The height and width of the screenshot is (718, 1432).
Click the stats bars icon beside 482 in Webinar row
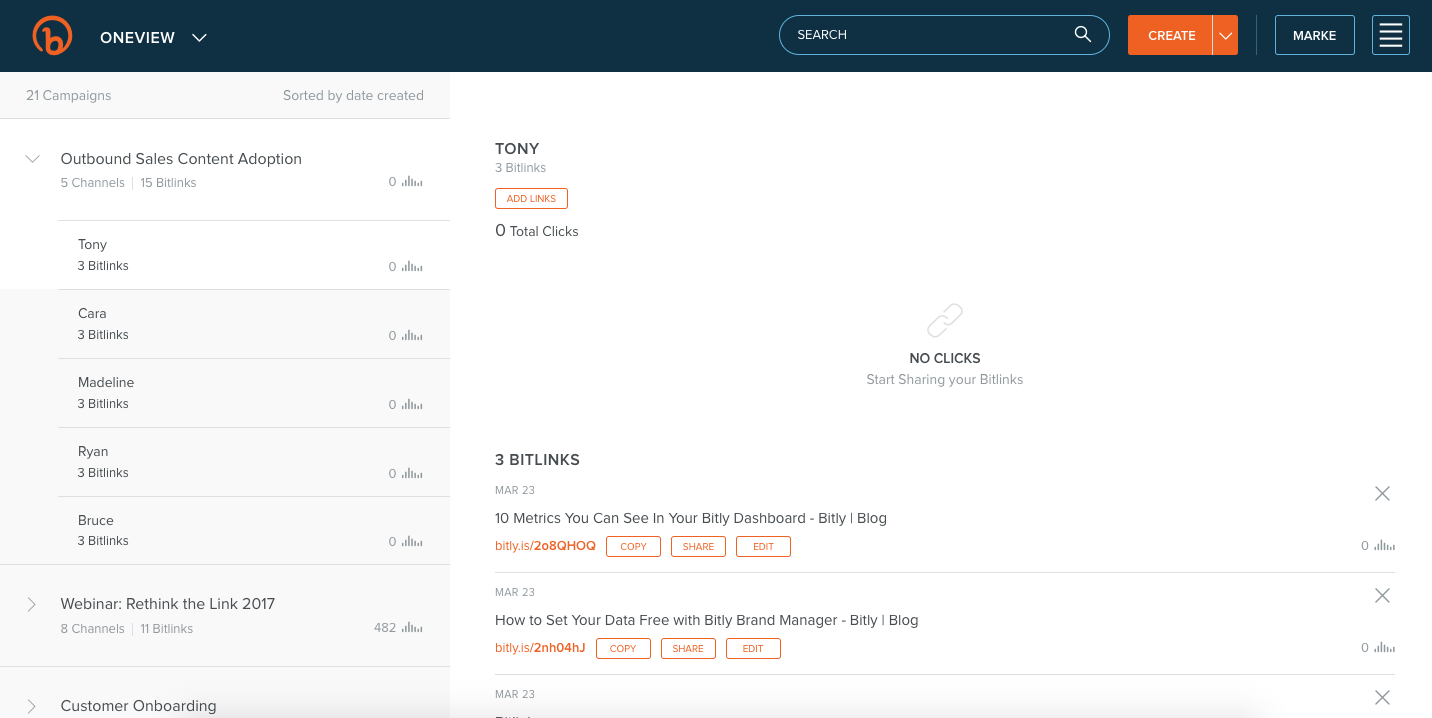[x=412, y=628]
